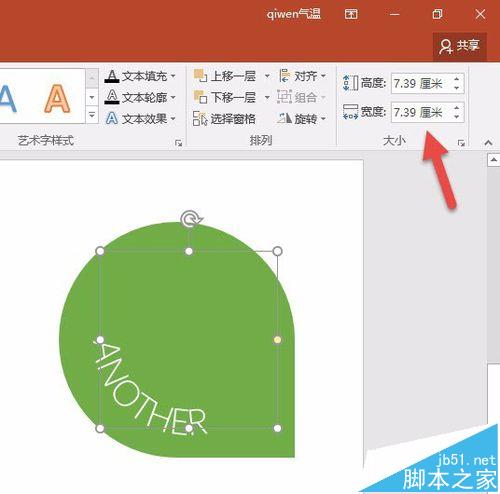500x494 pixels.
Task: Open the 对齐 align dropdown
Action: tap(302, 76)
